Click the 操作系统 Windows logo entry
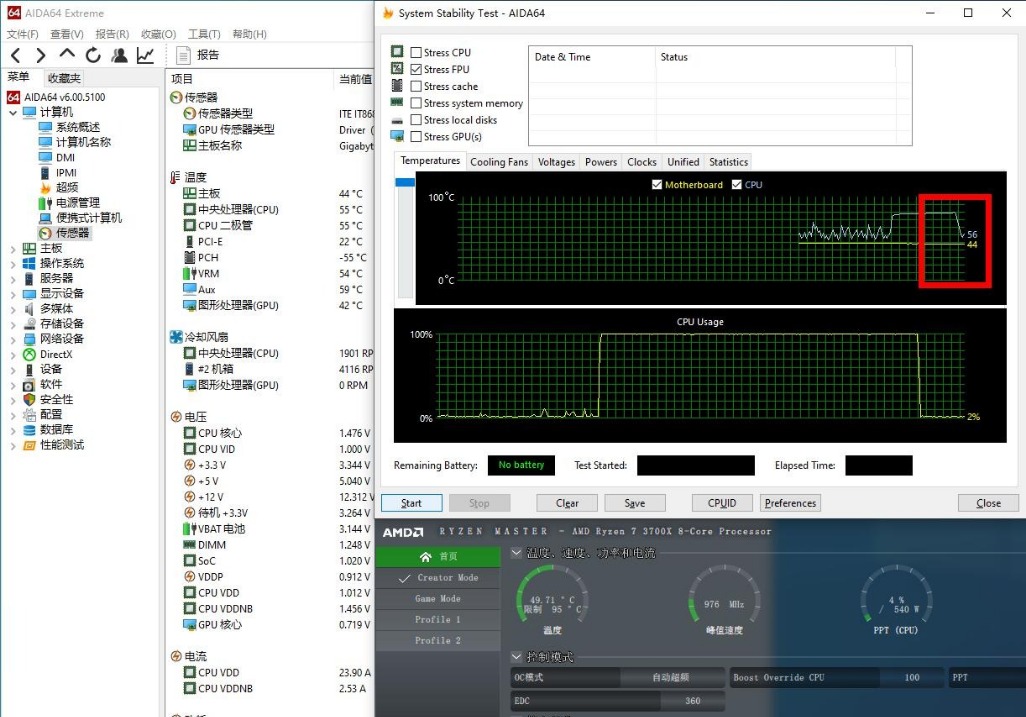Image resolution: width=1026 pixels, height=717 pixels. pos(29,263)
